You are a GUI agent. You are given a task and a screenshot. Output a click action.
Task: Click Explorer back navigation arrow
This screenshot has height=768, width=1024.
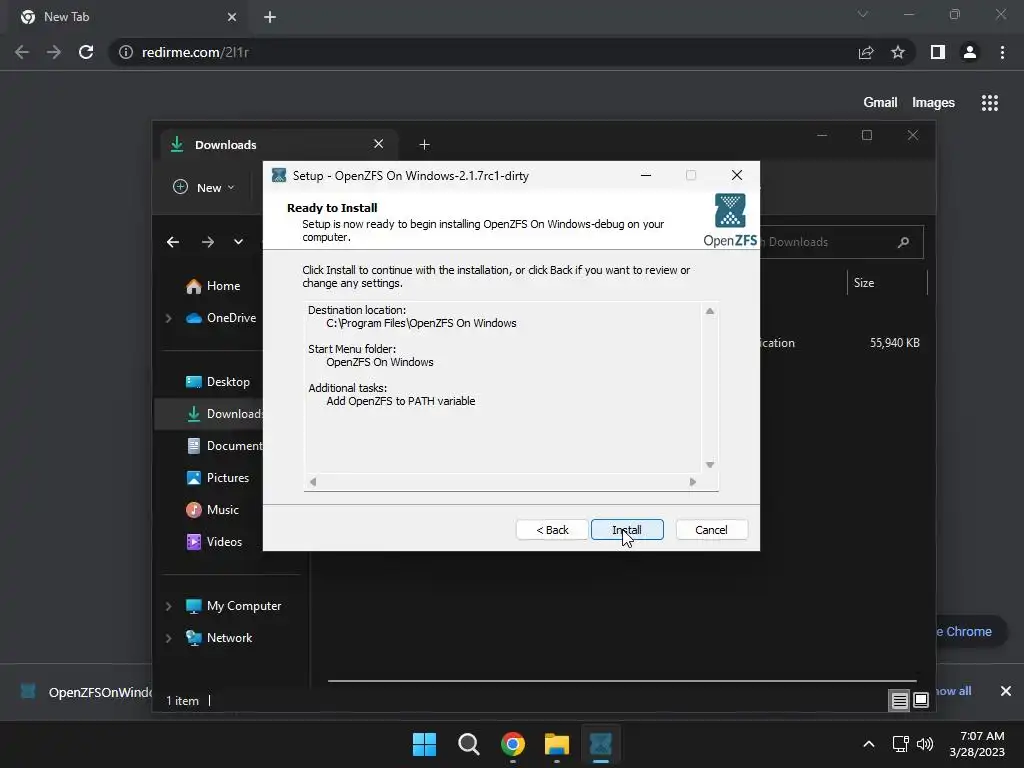coord(173,242)
